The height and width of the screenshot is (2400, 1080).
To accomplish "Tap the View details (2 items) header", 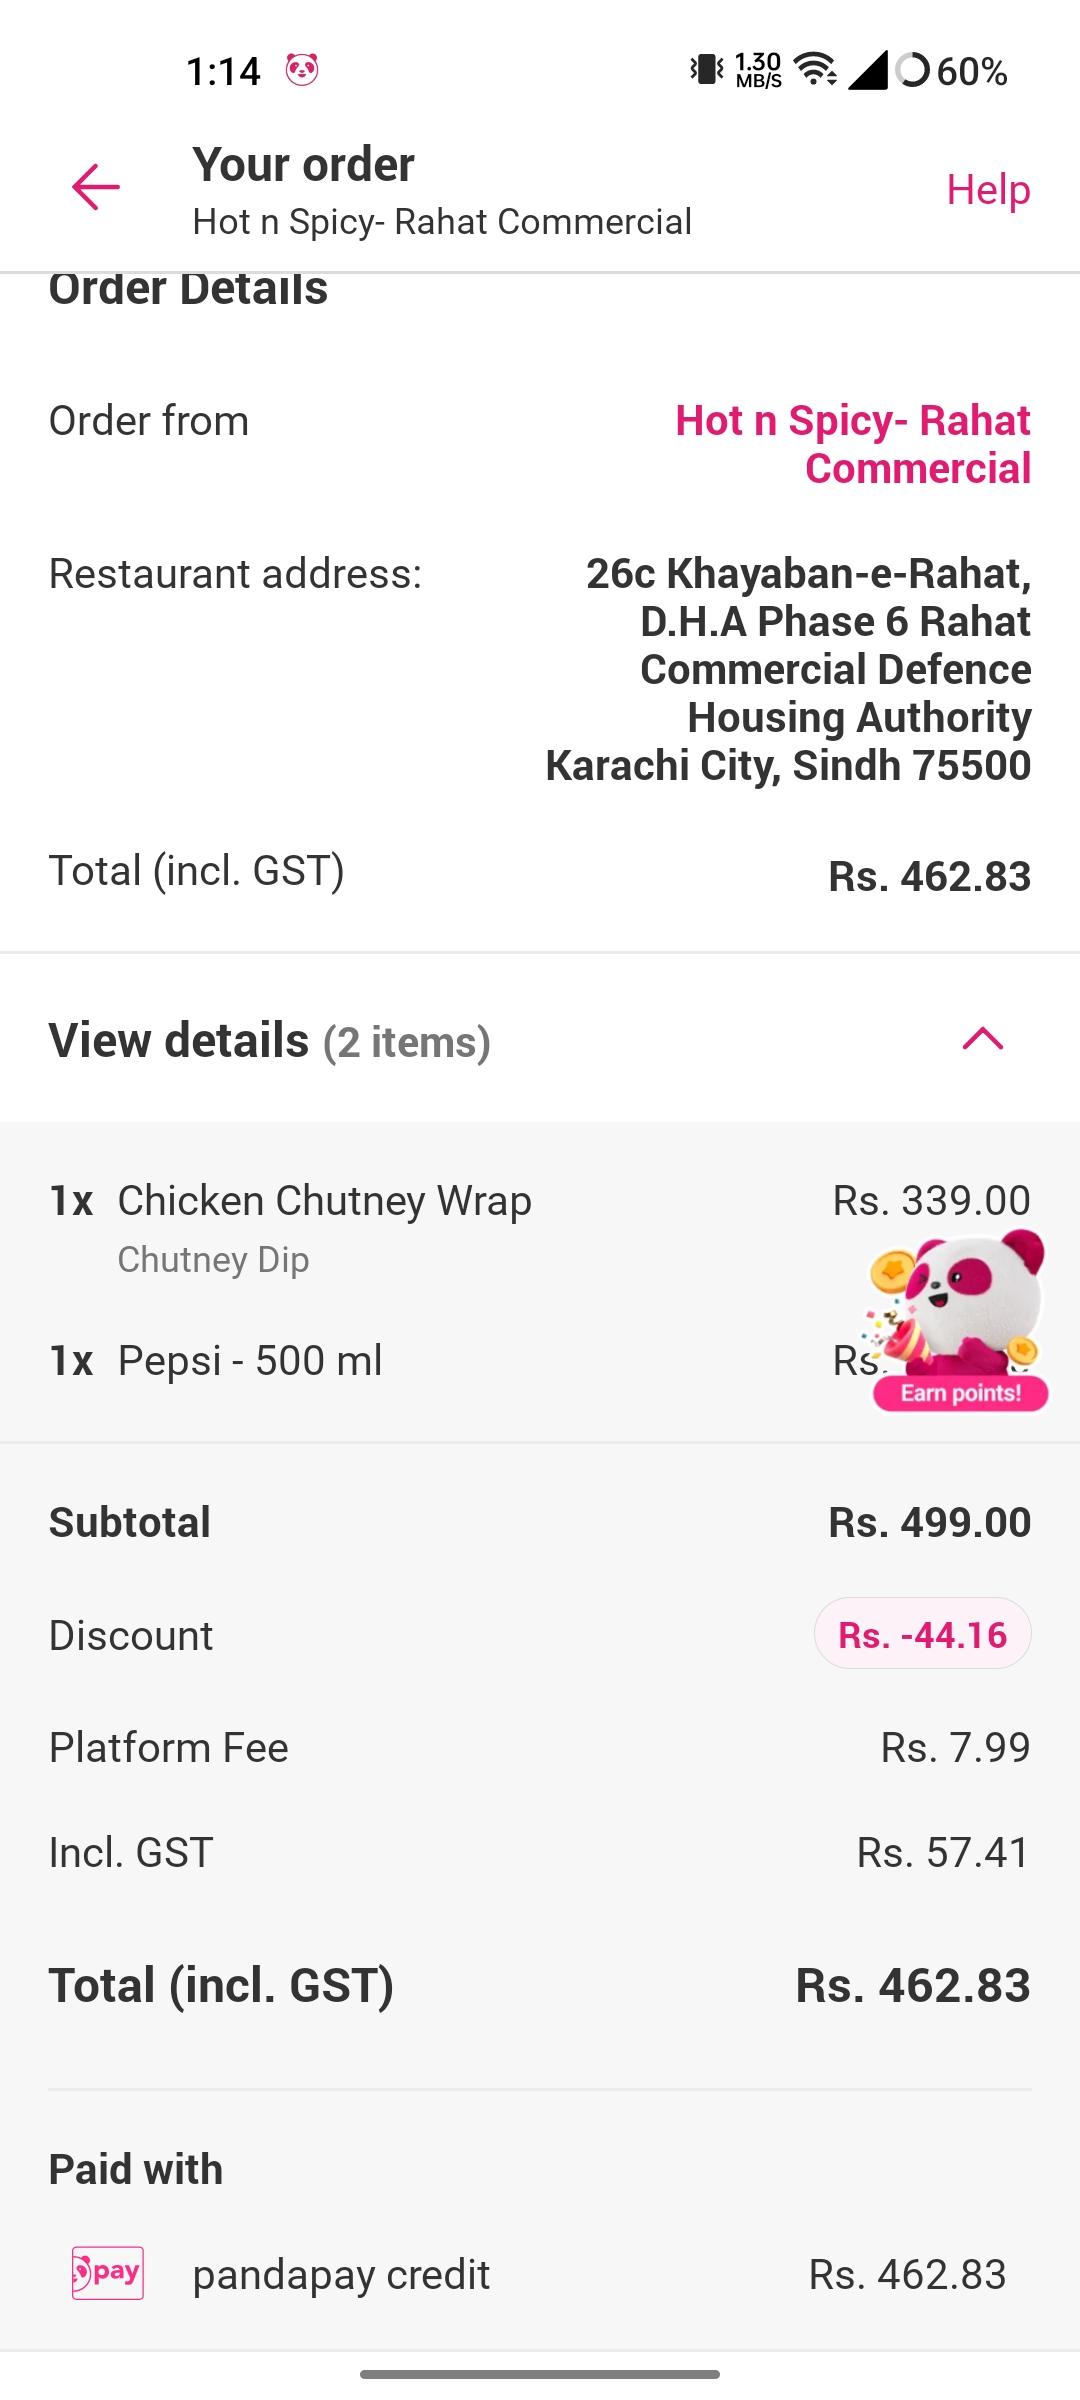I will [x=270, y=1041].
